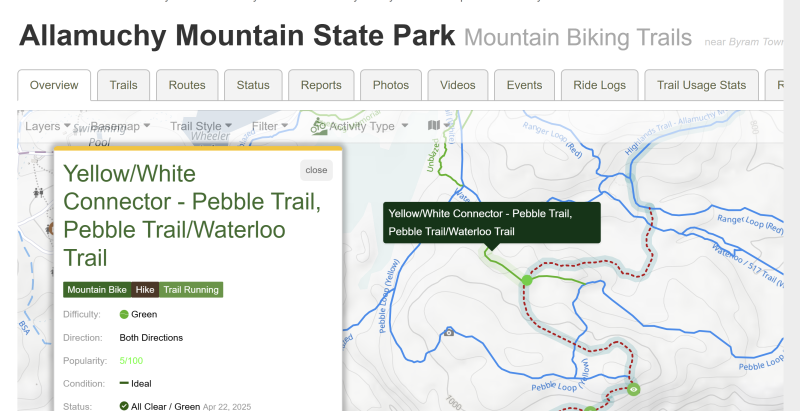Image resolution: width=800 pixels, height=411 pixels.
Task: Click the mountain biker Activity Type icon
Action: point(320,127)
